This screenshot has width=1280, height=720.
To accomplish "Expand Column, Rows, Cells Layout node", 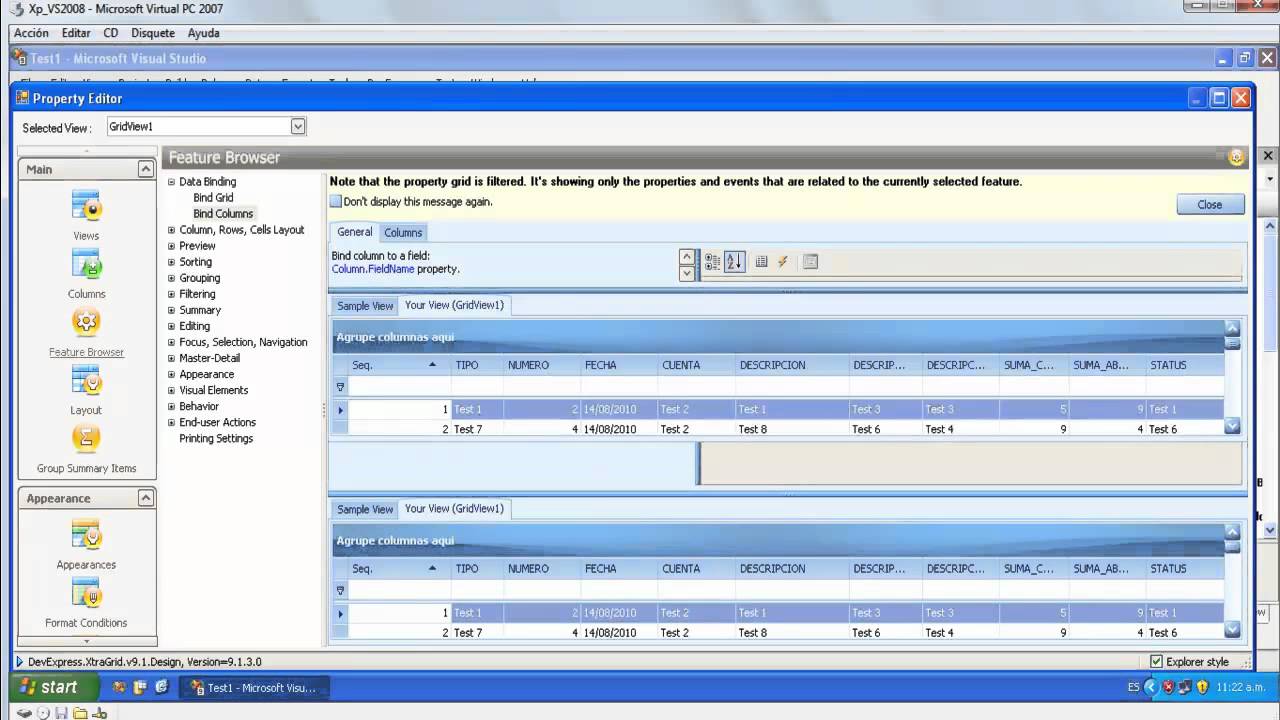I will 171,230.
